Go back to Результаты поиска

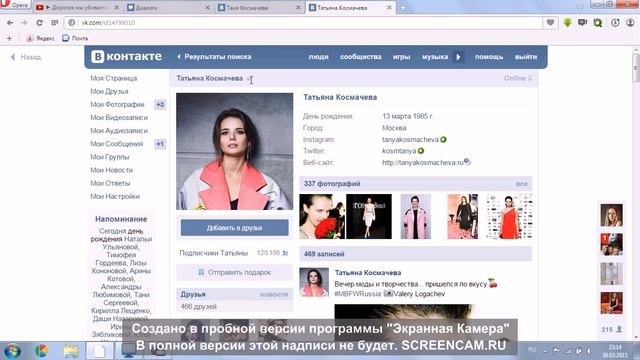click(214, 57)
